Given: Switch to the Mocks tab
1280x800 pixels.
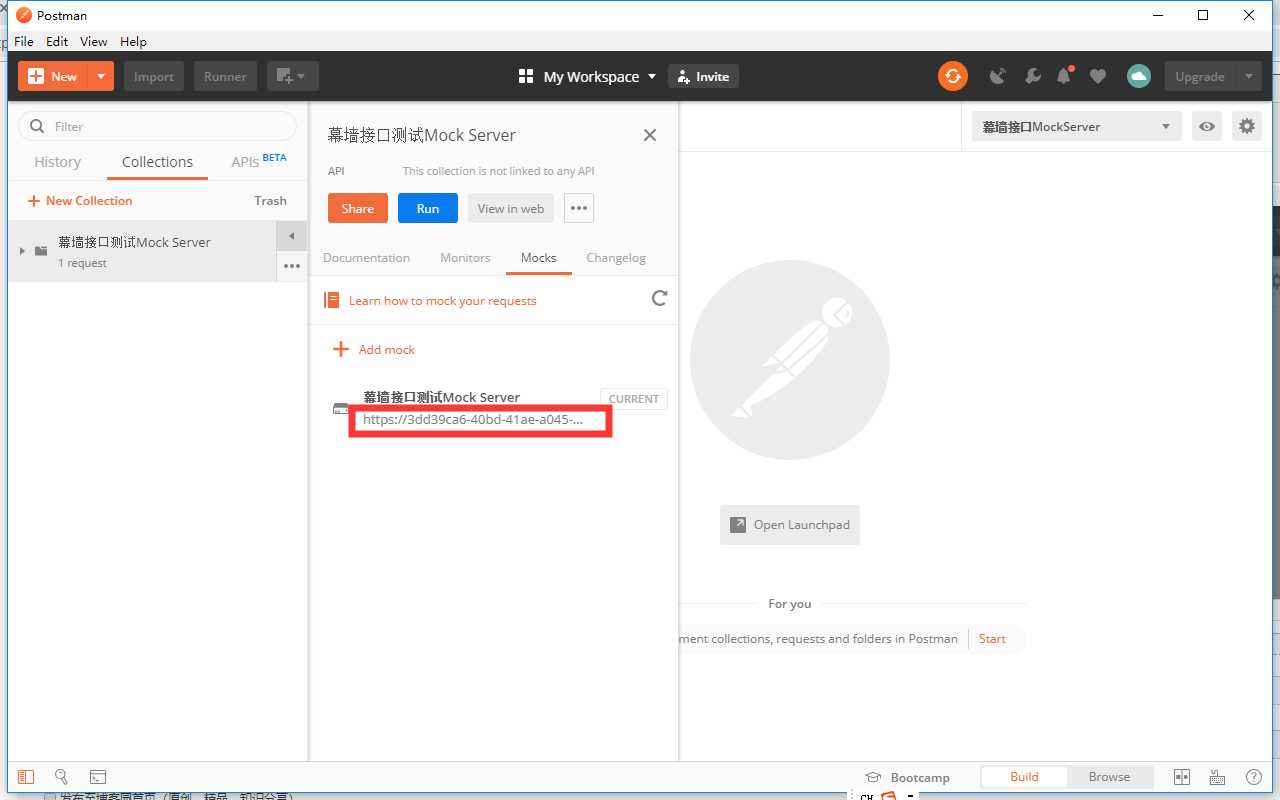Looking at the screenshot, I should (538, 258).
